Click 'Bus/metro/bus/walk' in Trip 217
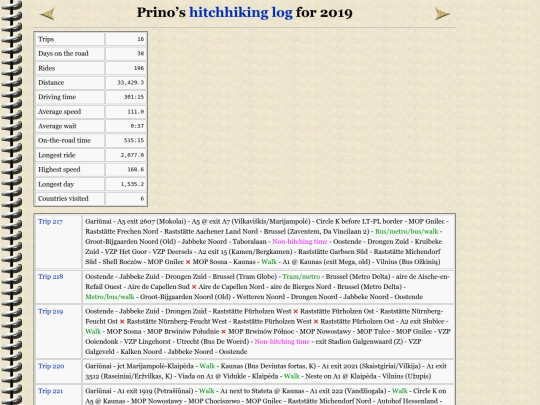This screenshot has height=405, width=540. click(406, 231)
